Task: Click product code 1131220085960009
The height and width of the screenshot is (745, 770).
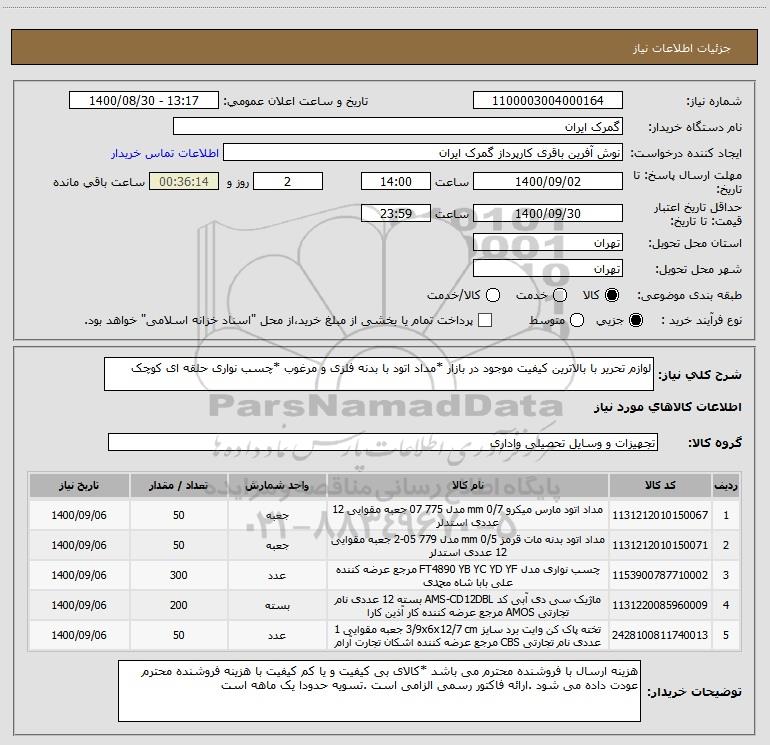Action: point(660,605)
